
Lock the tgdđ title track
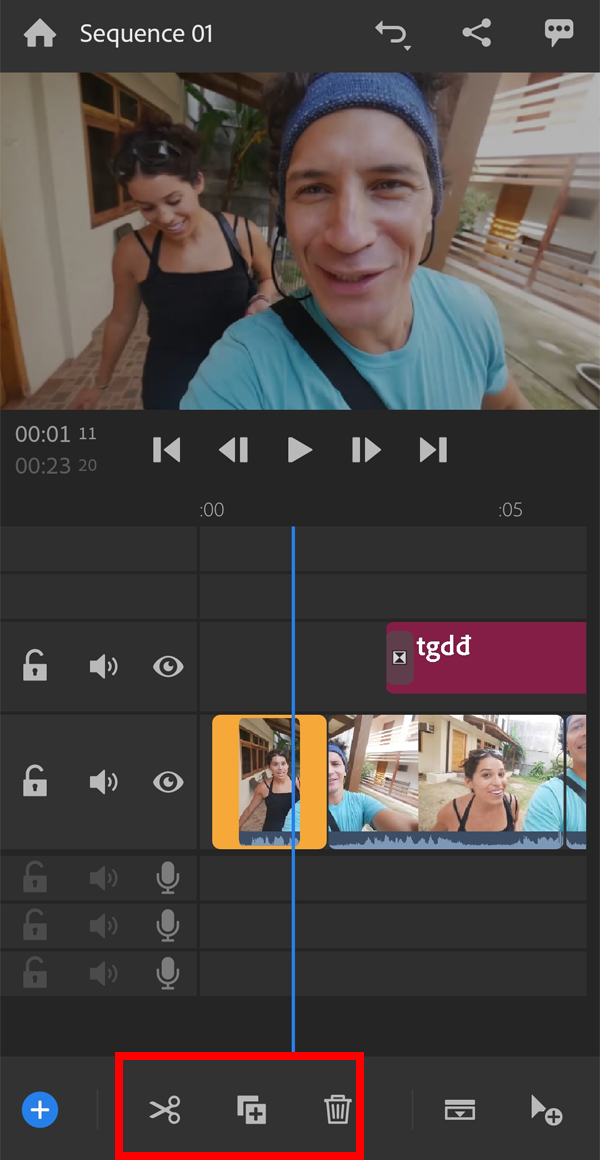[35, 667]
